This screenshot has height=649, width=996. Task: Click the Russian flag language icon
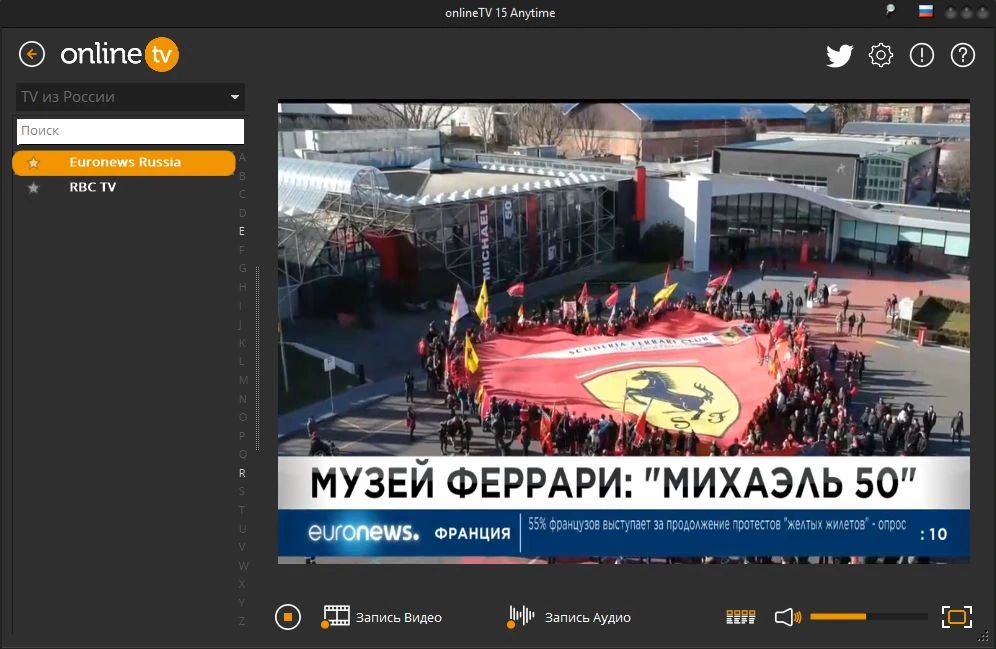tap(926, 11)
